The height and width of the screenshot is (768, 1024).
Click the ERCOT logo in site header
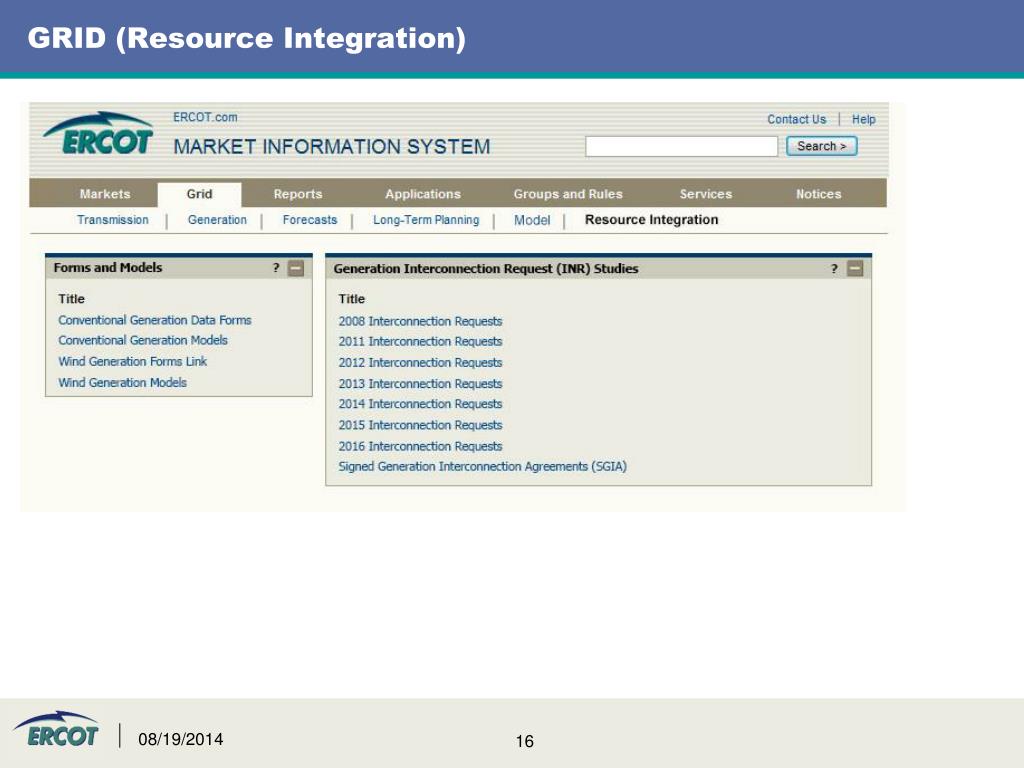point(99,135)
